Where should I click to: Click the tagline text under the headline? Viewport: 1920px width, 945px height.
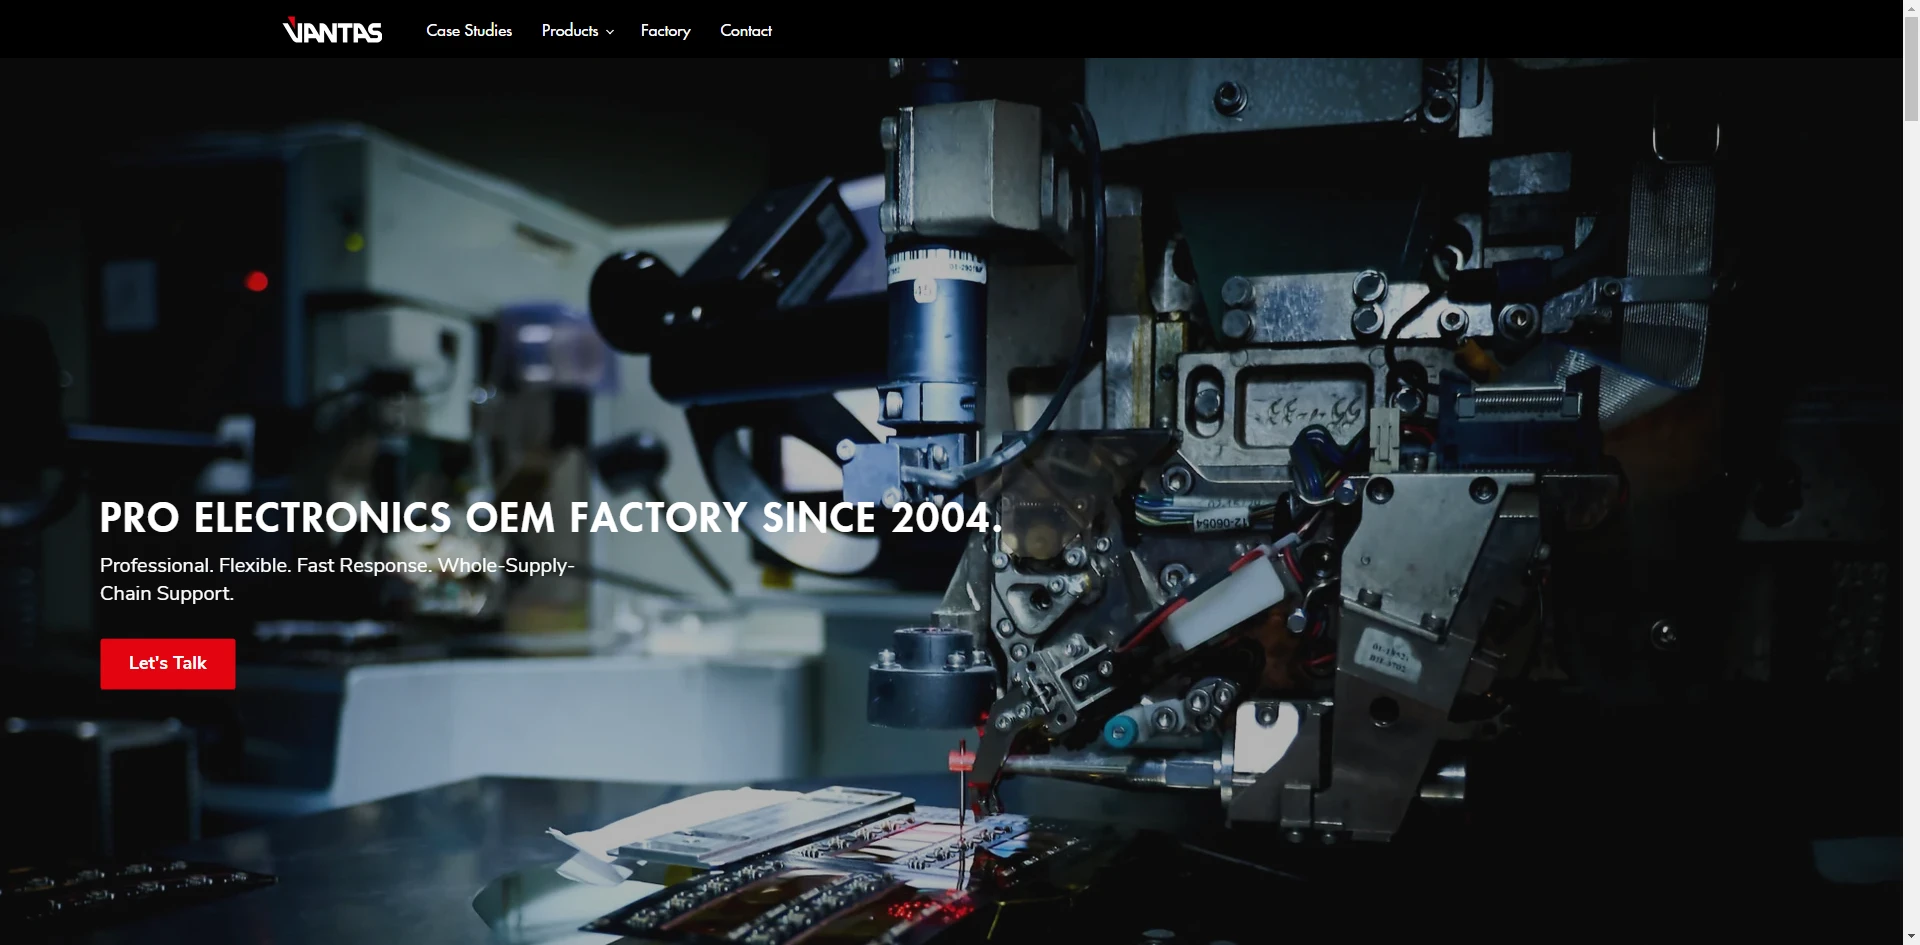pyautogui.click(x=336, y=579)
